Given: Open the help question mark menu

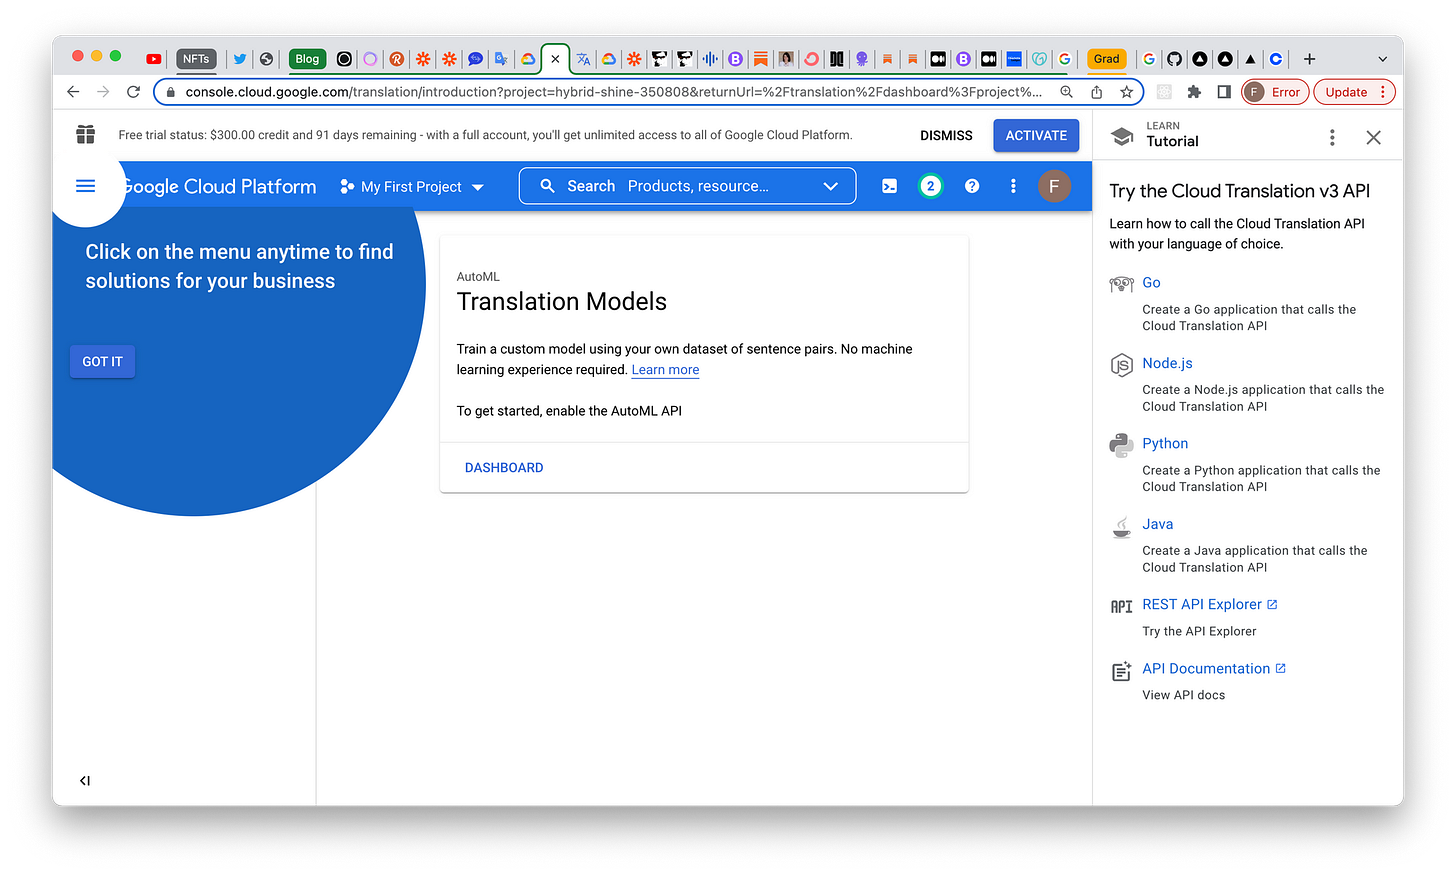Looking at the screenshot, I should tap(972, 186).
